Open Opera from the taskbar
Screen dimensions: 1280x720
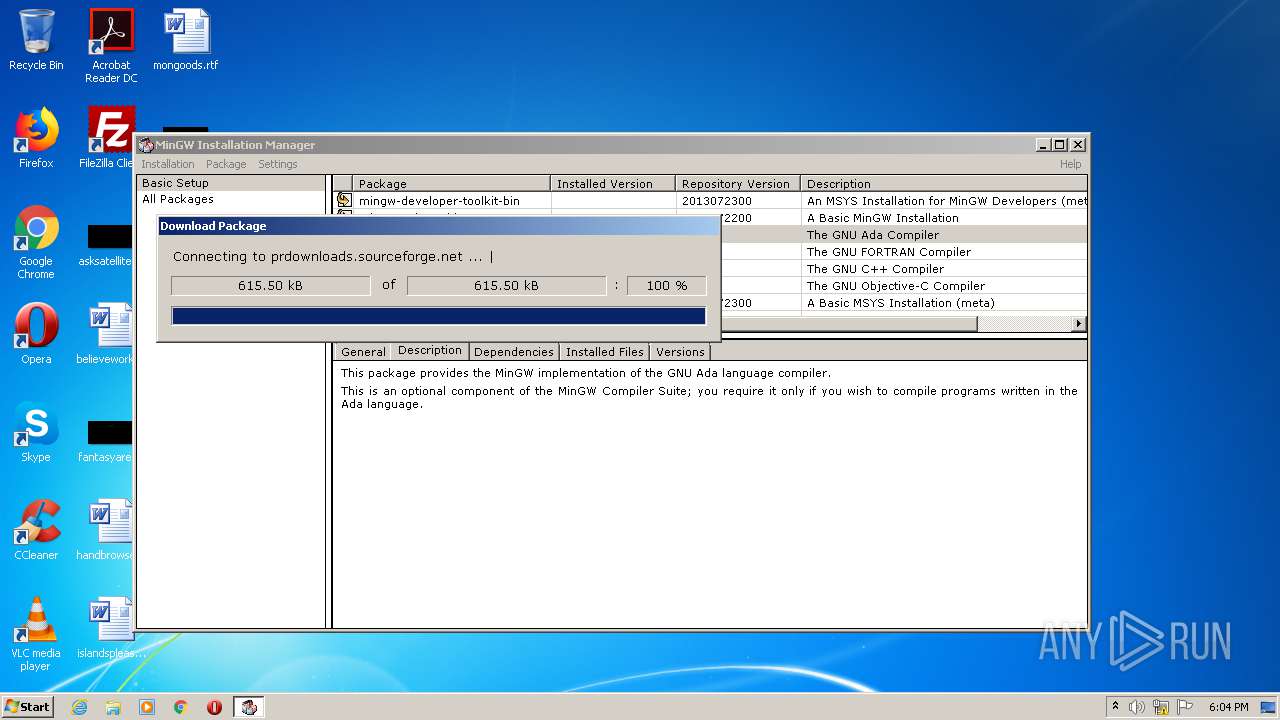click(x=214, y=707)
